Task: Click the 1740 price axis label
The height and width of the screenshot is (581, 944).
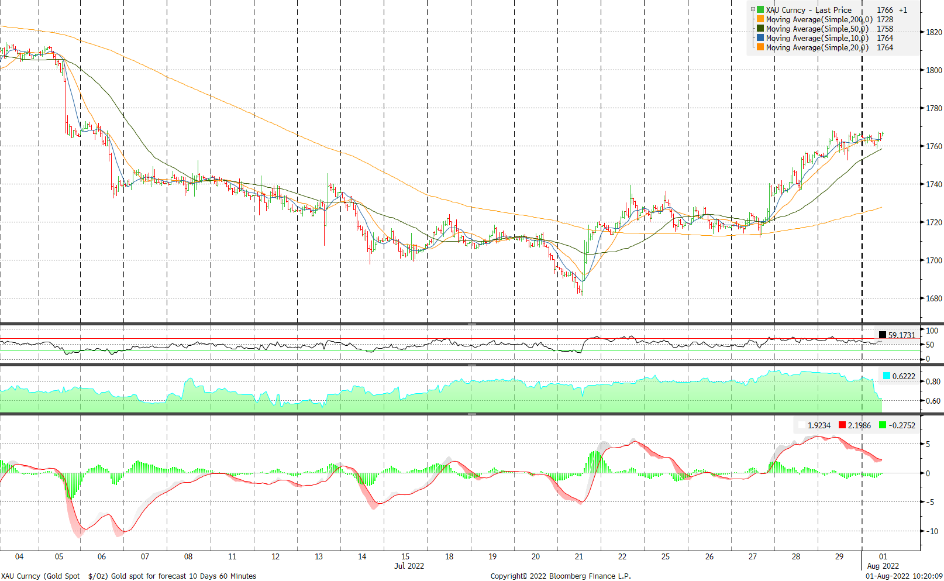Action: coord(934,184)
